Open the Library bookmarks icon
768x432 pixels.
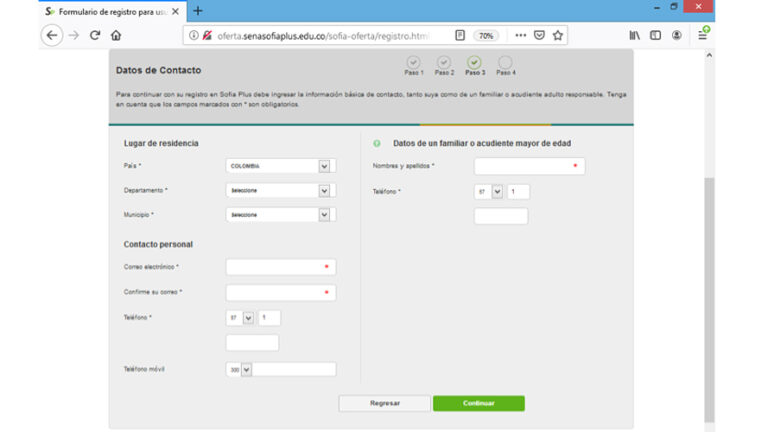coord(635,35)
